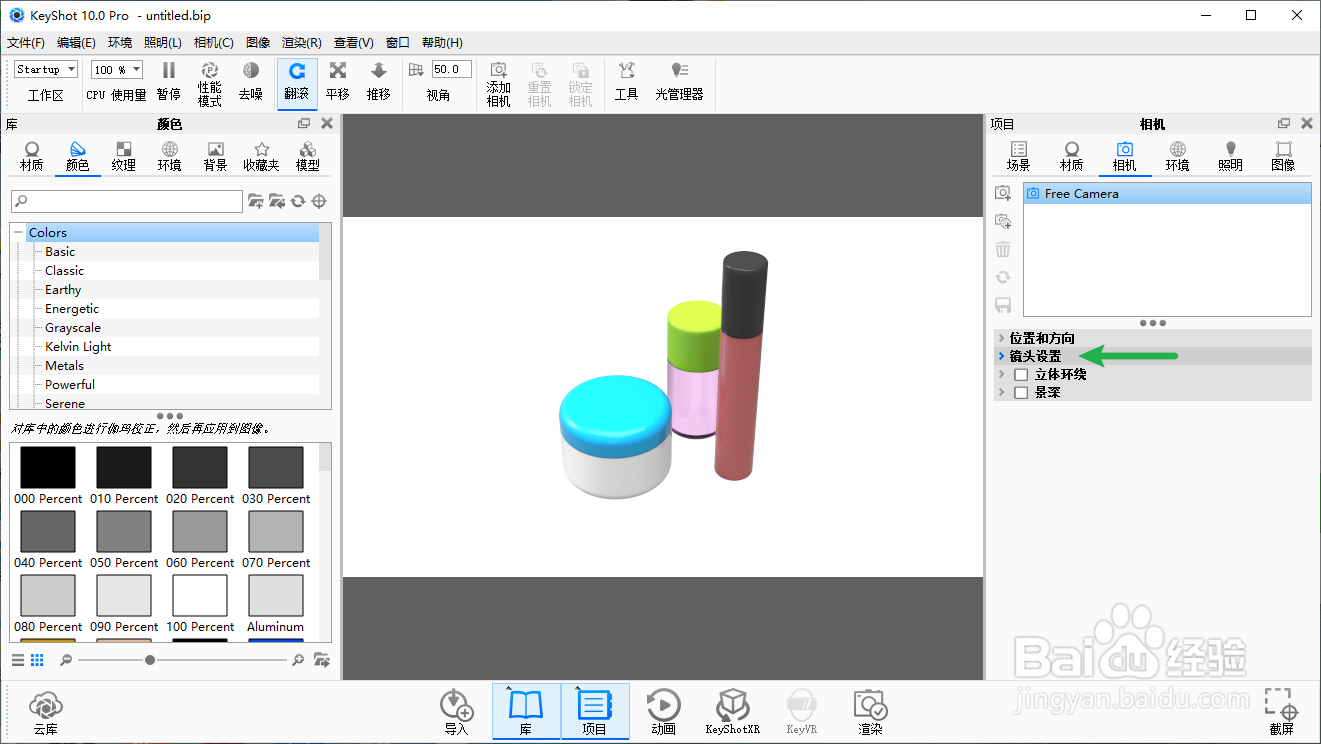Open the 文件(F) menu
The image size is (1321, 744).
coord(26,43)
